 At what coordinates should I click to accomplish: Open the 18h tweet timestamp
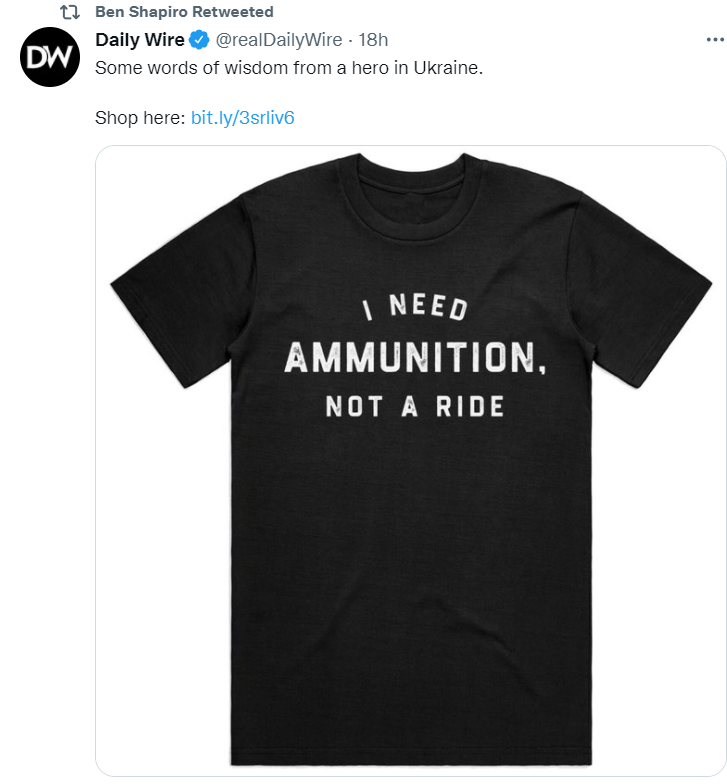(373, 40)
